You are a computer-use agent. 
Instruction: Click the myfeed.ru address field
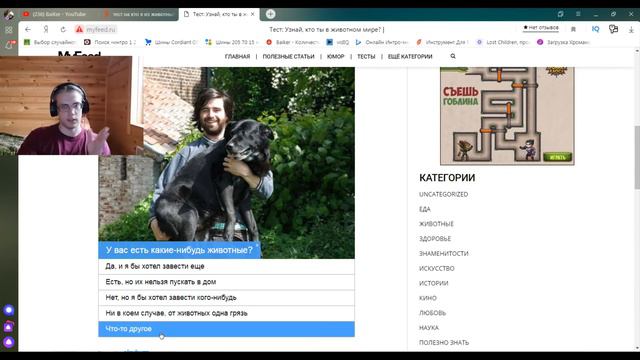pos(101,29)
